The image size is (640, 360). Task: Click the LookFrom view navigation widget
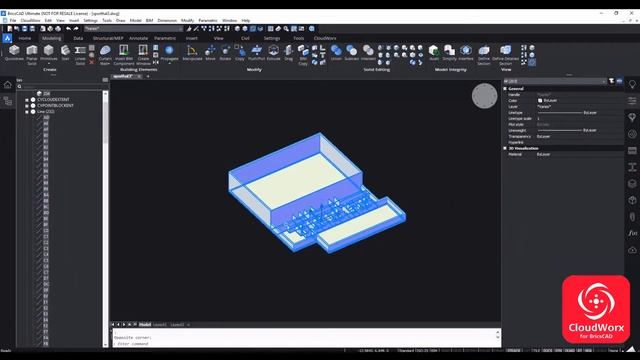point(484,96)
